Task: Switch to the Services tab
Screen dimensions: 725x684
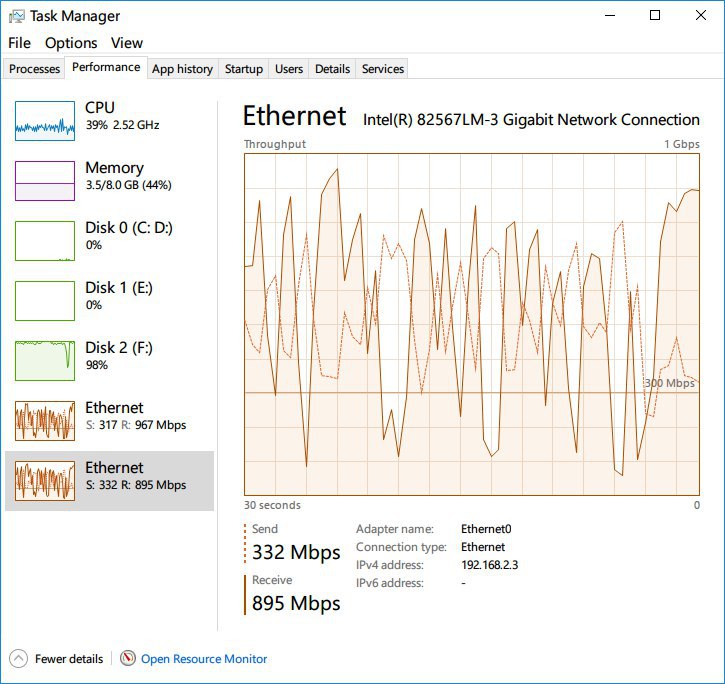Action: [382, 69]
